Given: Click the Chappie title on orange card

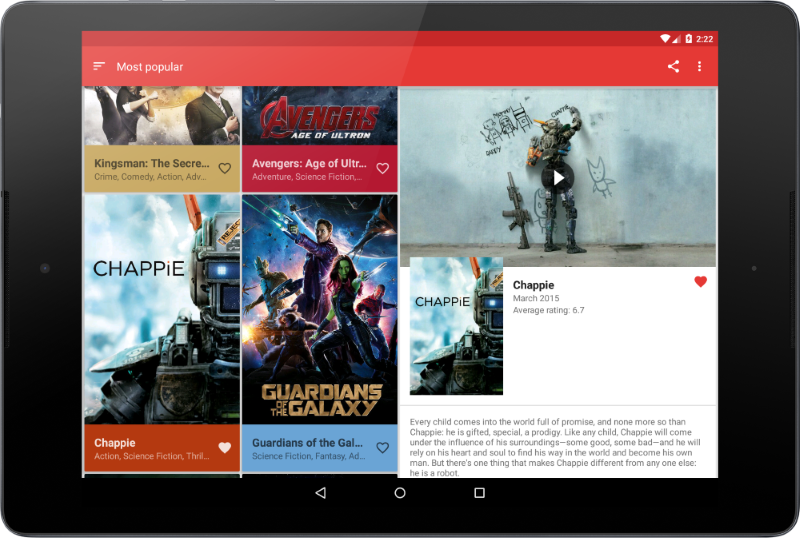Looking at the screenshot, I should click(x=115, y=443).
